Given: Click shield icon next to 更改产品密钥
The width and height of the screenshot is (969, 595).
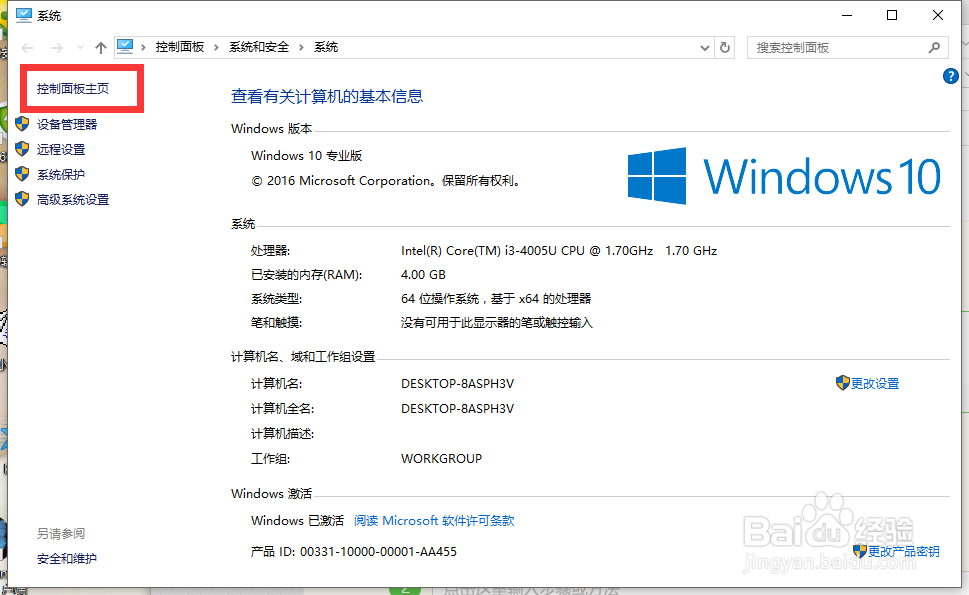Looking at the screenshot, I should click(x=860, y=550).
